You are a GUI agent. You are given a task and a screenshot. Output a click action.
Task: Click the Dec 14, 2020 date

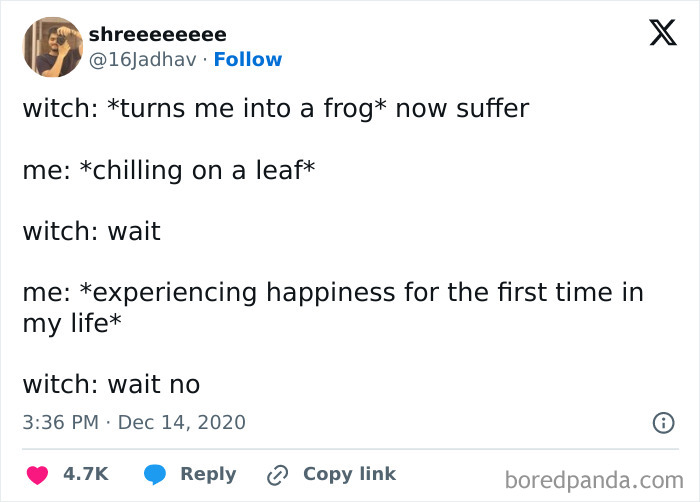point(181,422)
